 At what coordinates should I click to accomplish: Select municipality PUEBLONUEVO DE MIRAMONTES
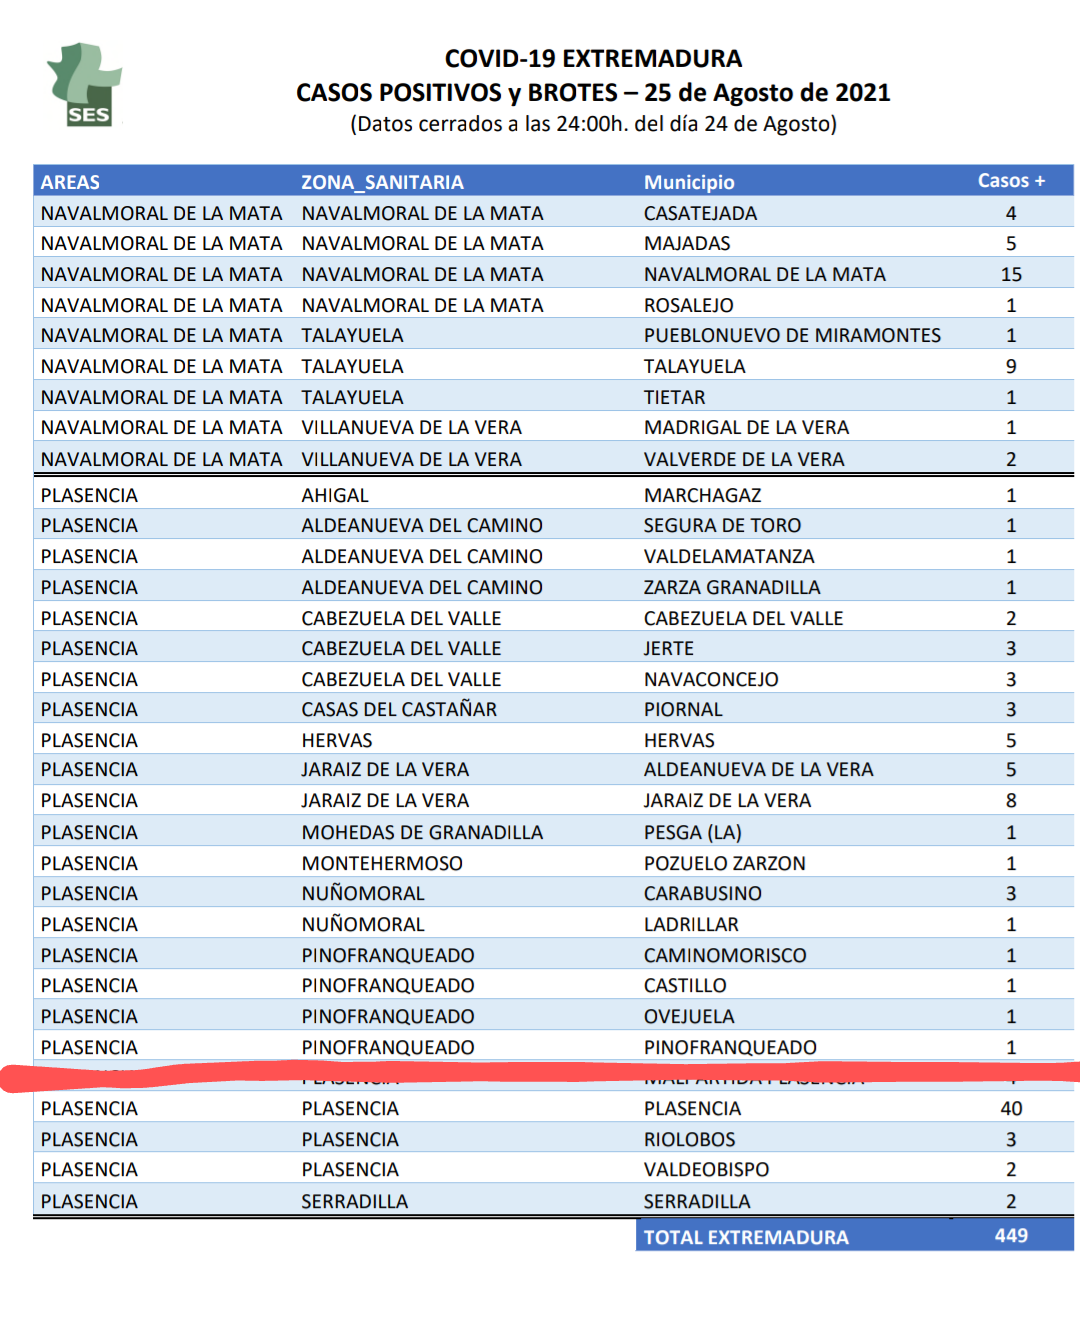[x=792, y=335]
